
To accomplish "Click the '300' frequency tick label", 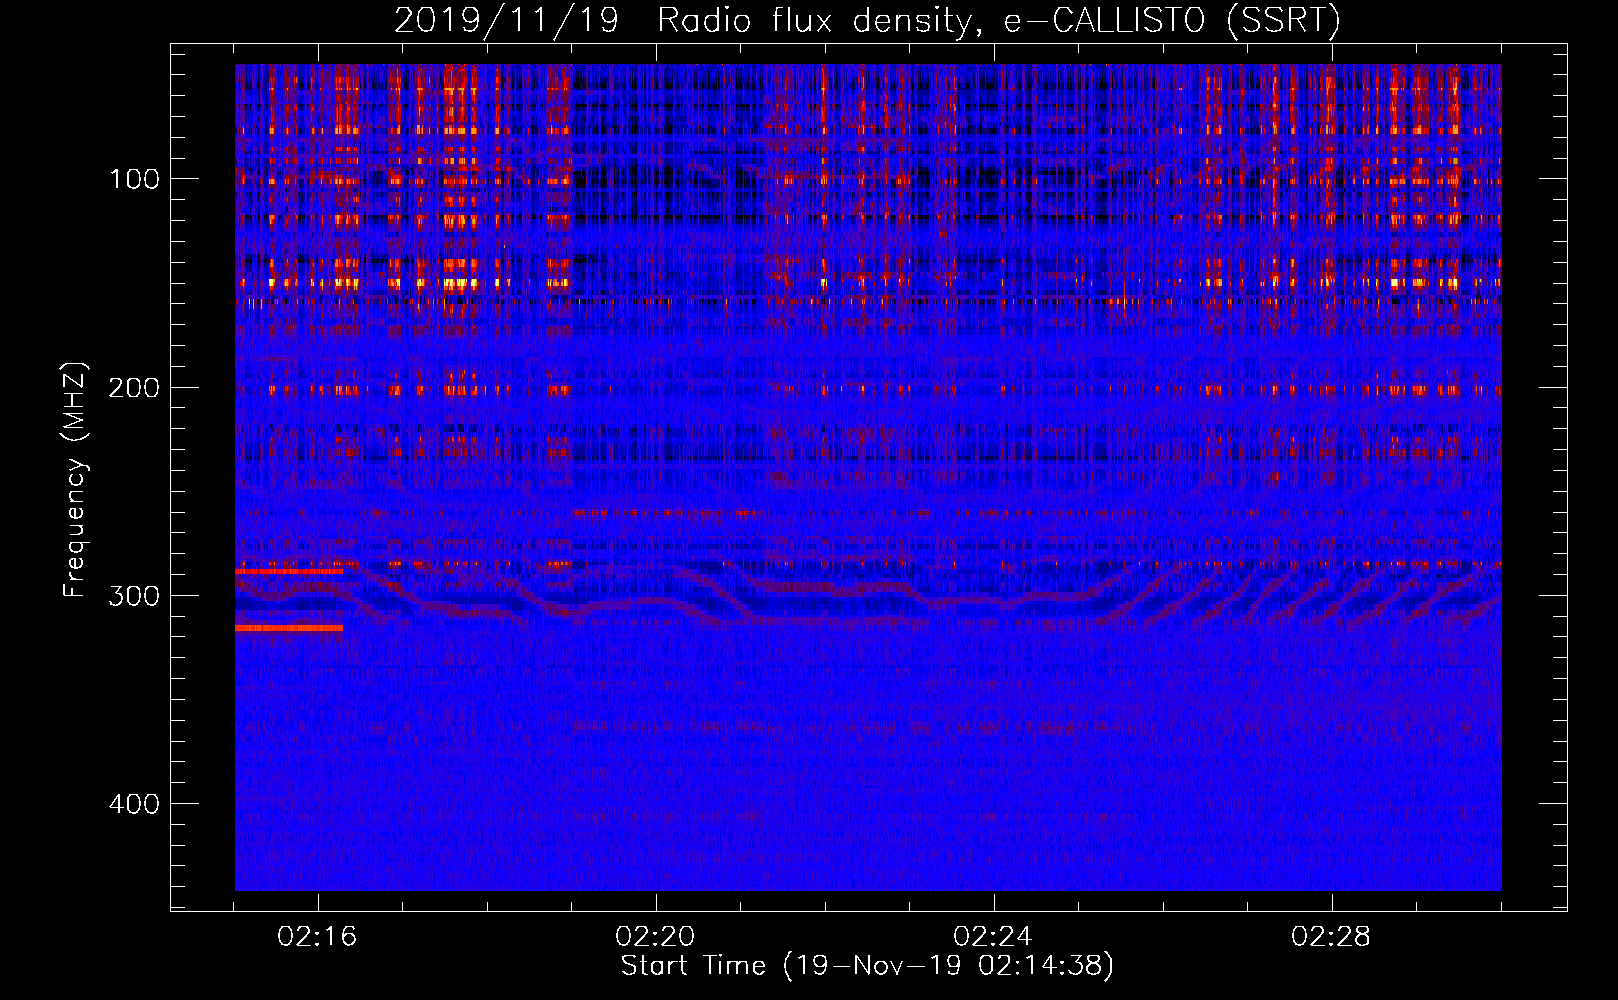I will [x=134, y=596].
